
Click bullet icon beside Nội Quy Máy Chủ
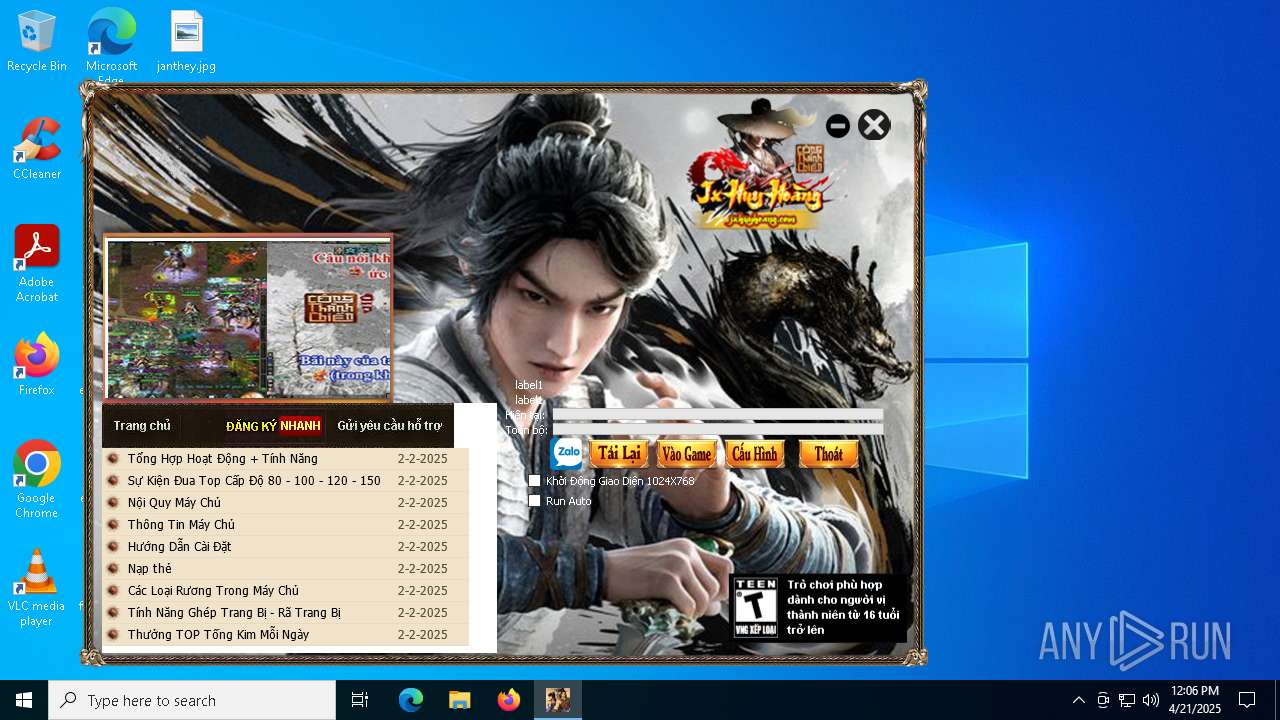pos(113,503)
